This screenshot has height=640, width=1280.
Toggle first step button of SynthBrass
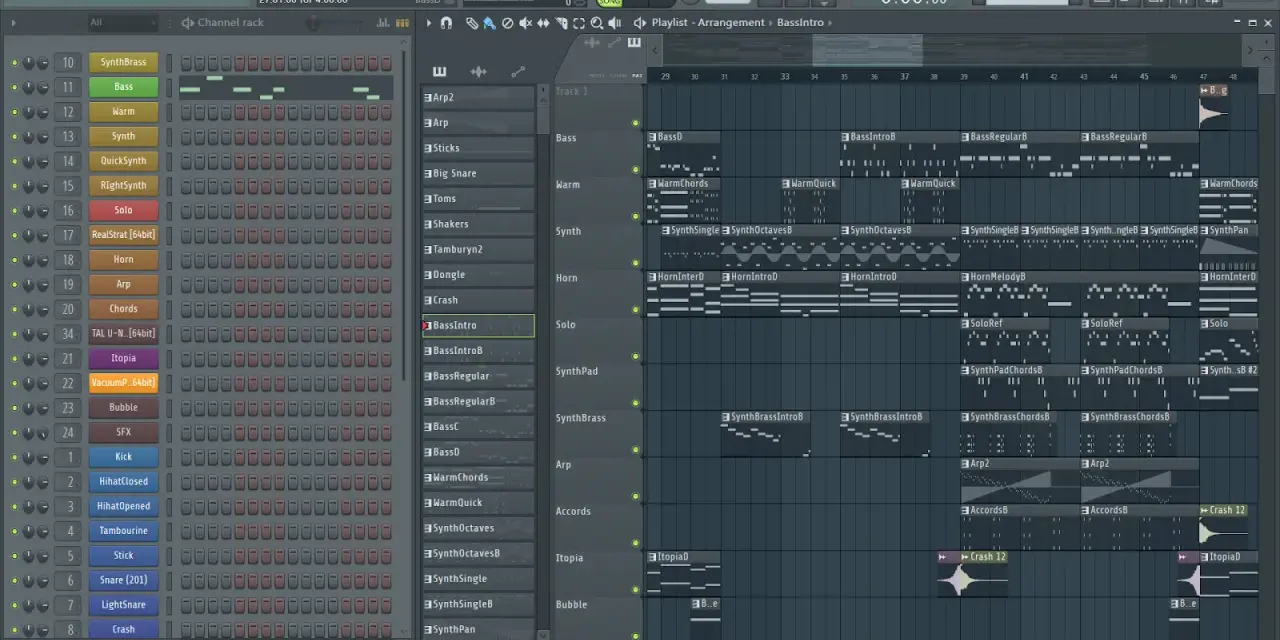(x=187, y=62)
